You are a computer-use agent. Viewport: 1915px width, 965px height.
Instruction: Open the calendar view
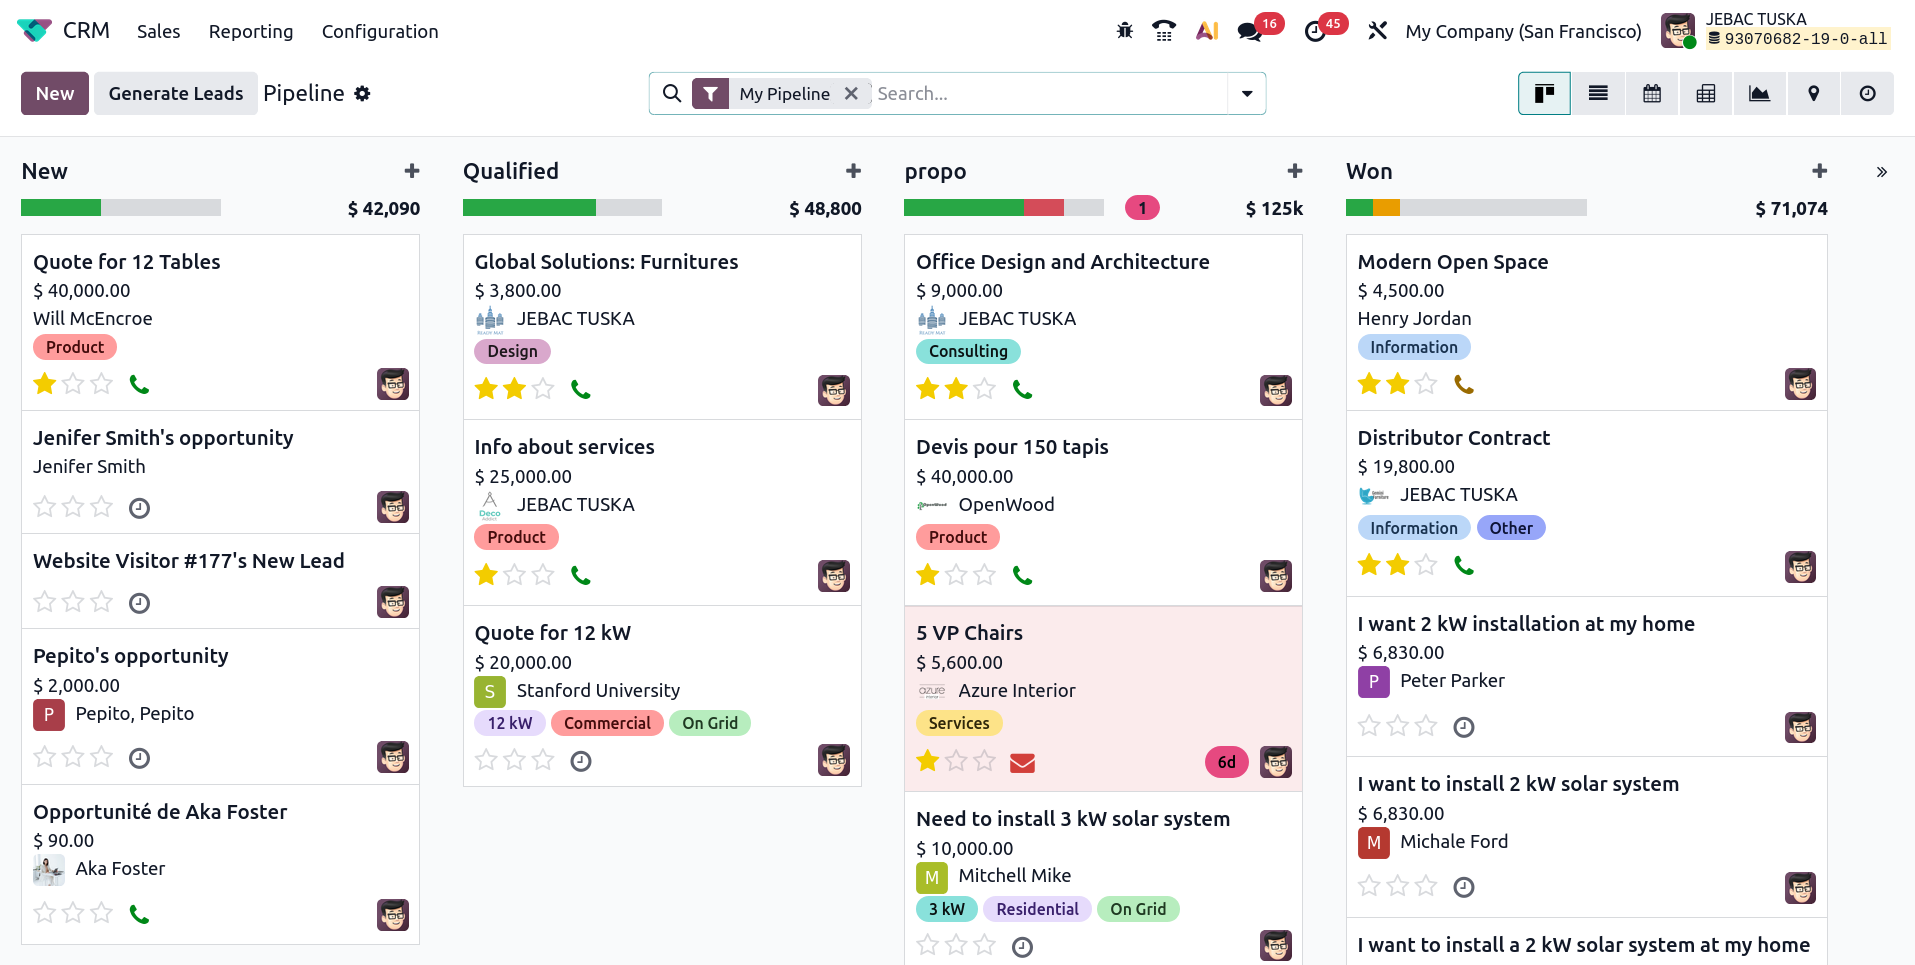pos(1652,94)
